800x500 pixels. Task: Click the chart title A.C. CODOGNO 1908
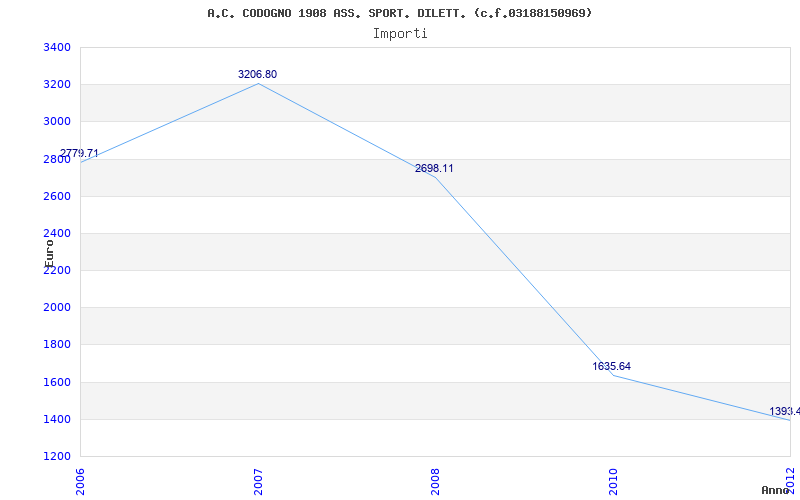400,13
